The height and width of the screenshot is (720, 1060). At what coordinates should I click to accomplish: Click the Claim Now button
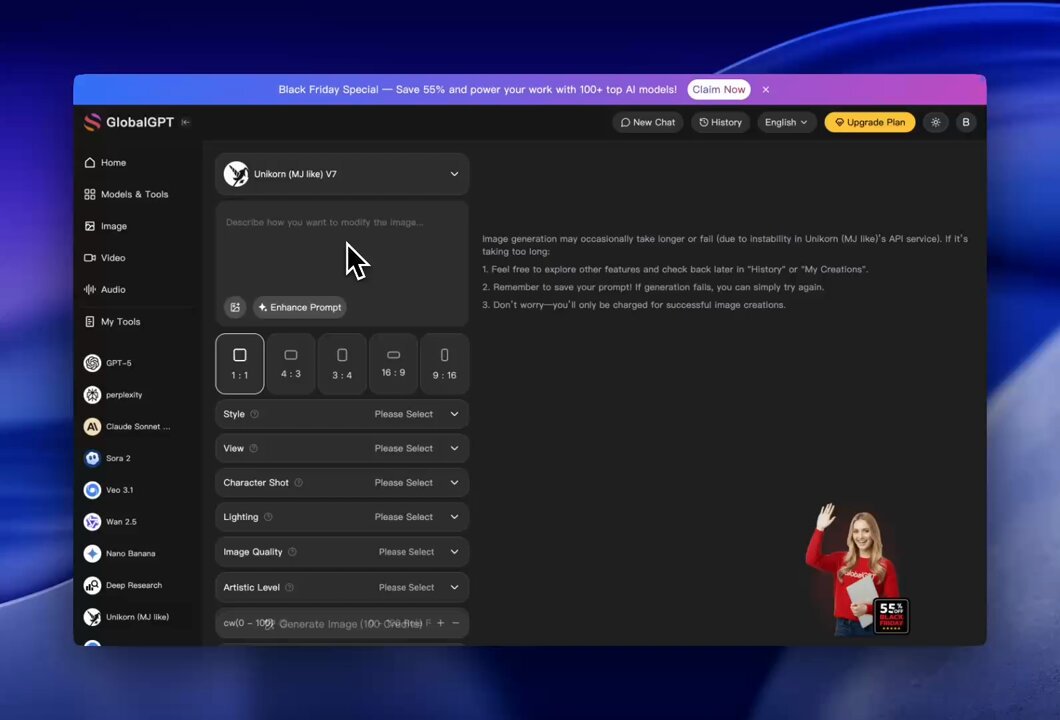click(719, 89)
